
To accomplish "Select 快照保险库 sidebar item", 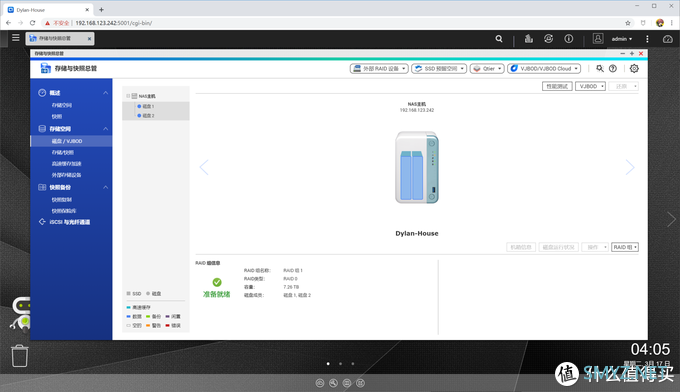I will pos(64,211).
